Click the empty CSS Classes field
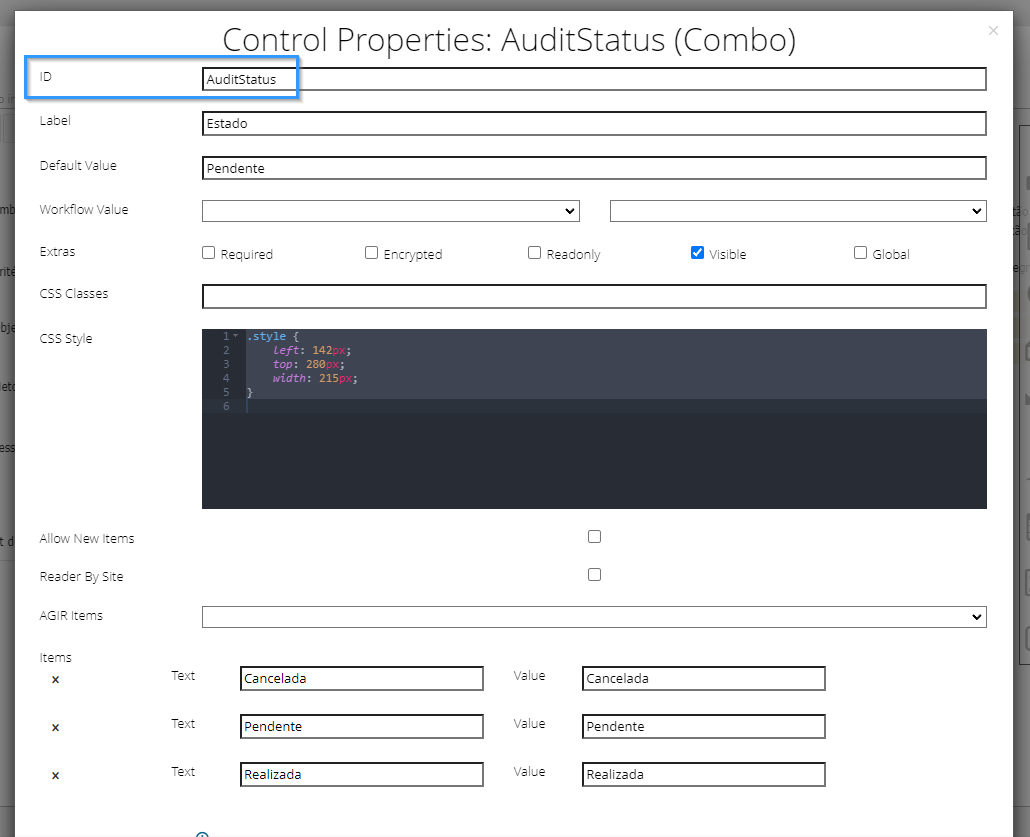Image resolution: width=1030 pixels, height=837 pixels. tap(594, 296)
